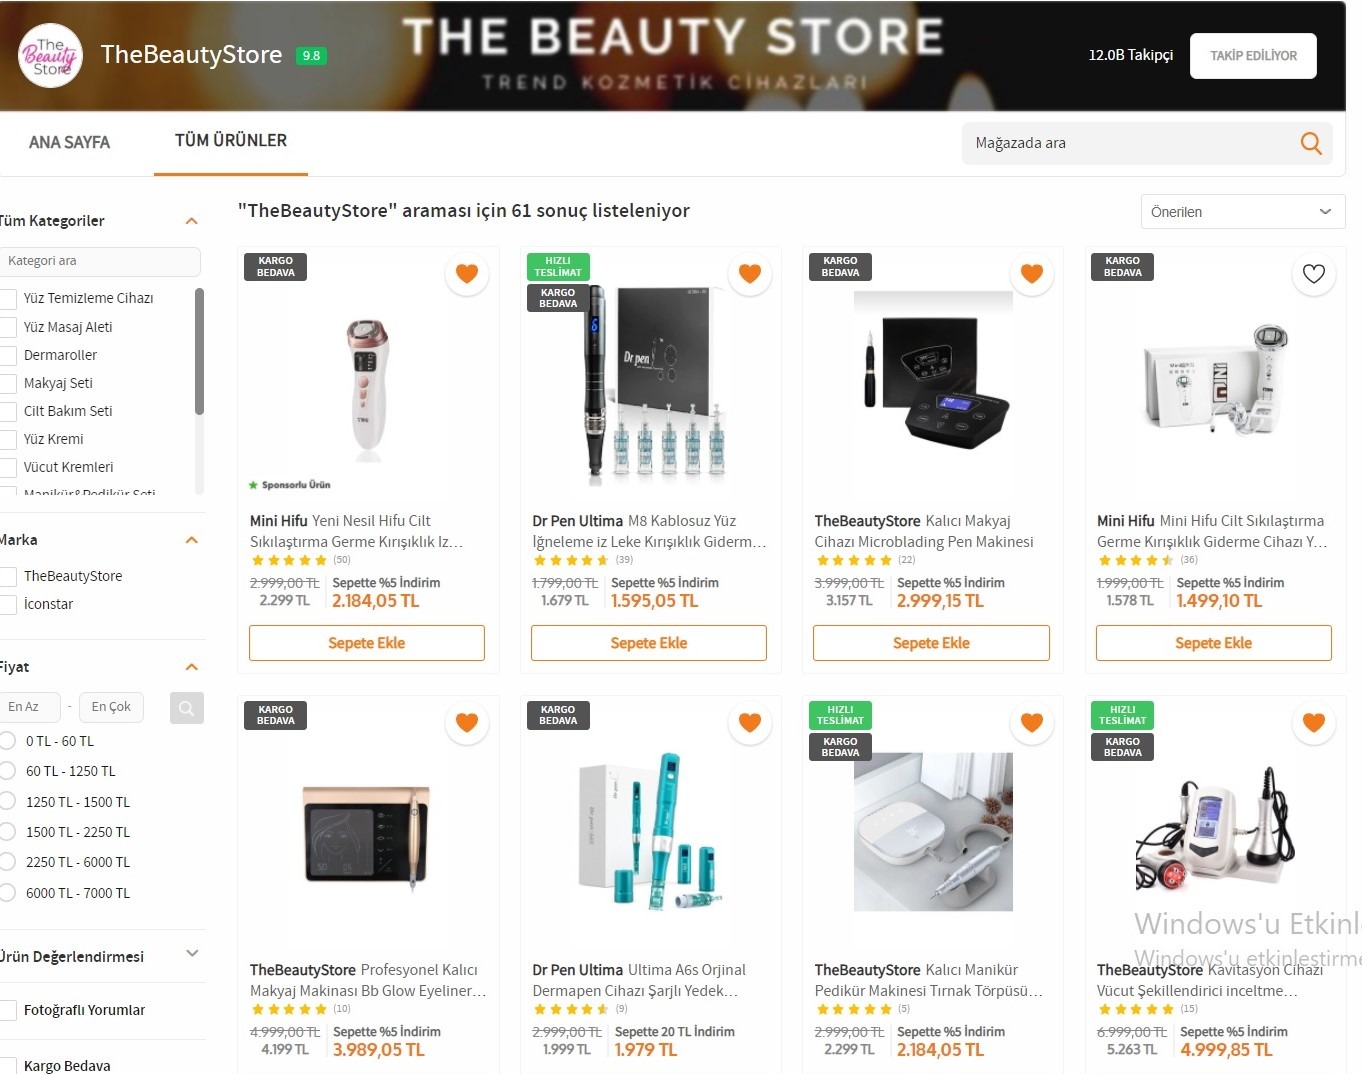Expand the Ürün Değerlendirmesi filter section

pyautogui.click(x=192, y=954)
